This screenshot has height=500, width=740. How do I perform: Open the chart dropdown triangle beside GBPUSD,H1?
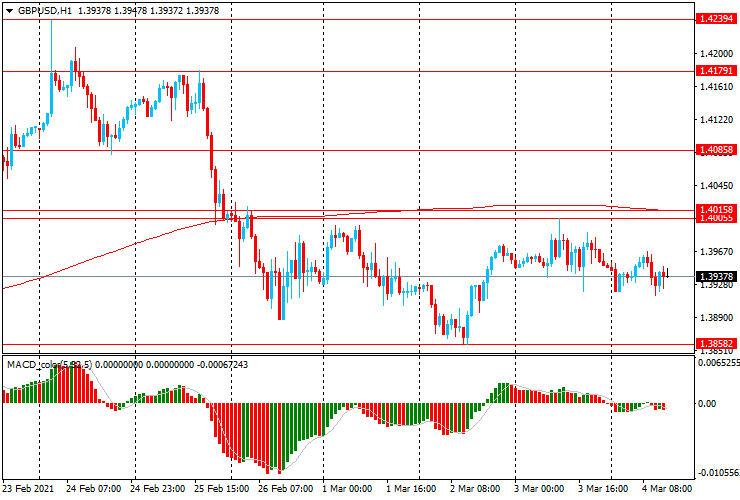[x=9, y=11]
